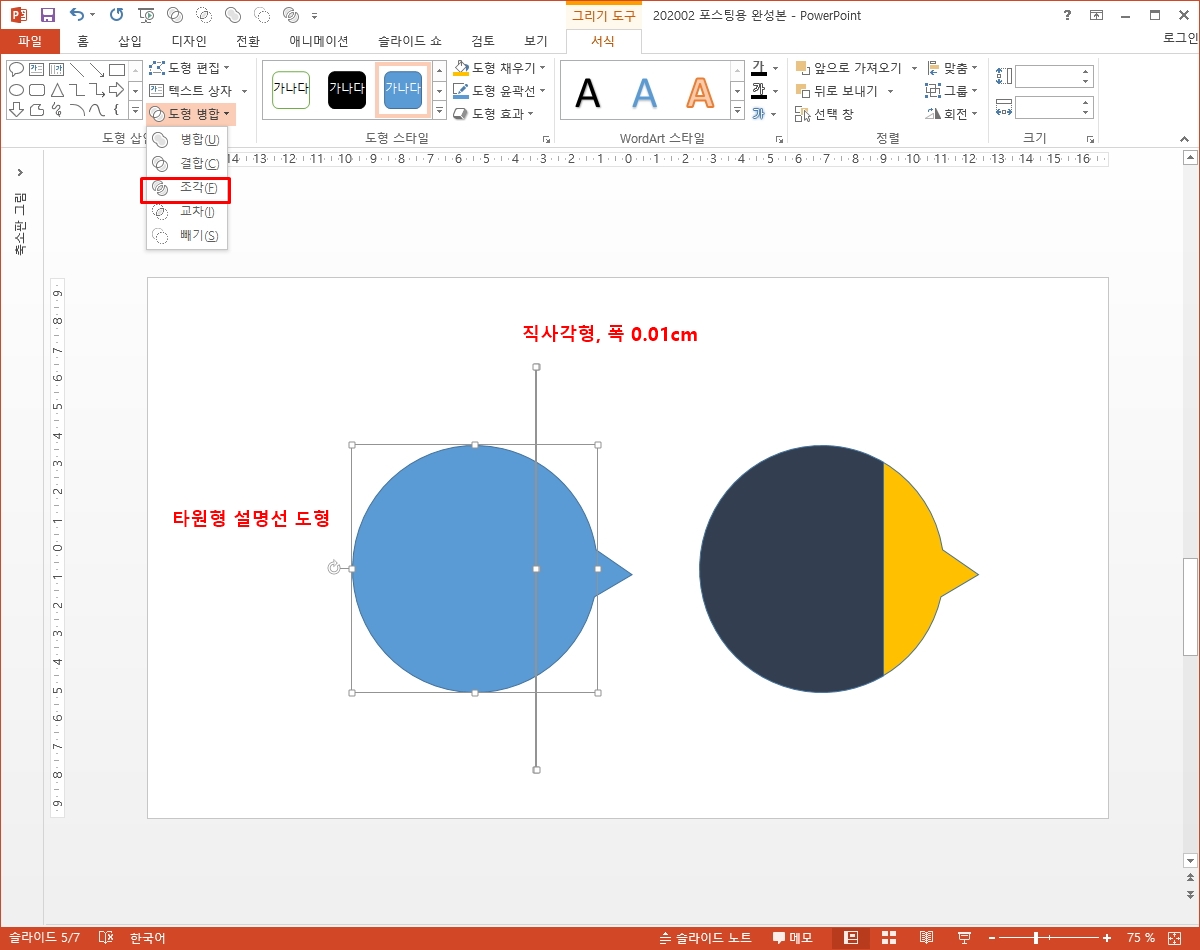This screenshot has width=1200, height=950.
Task: Open the Text Box (텍스트 상자) dropdown arrow
Action: (x=244, y=91)
